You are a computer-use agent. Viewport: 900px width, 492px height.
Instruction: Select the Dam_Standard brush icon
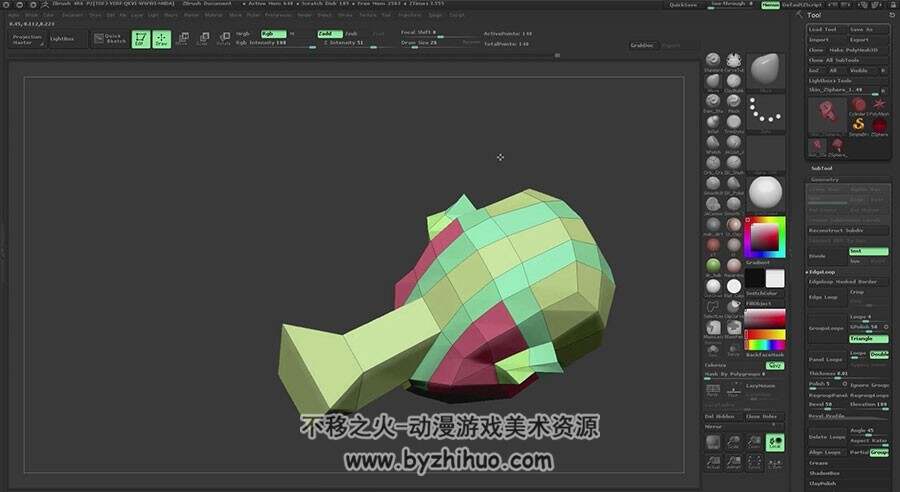713,103
